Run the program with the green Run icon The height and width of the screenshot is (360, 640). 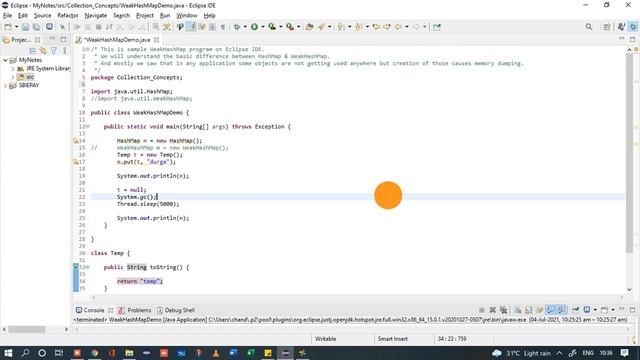(254, 27)
